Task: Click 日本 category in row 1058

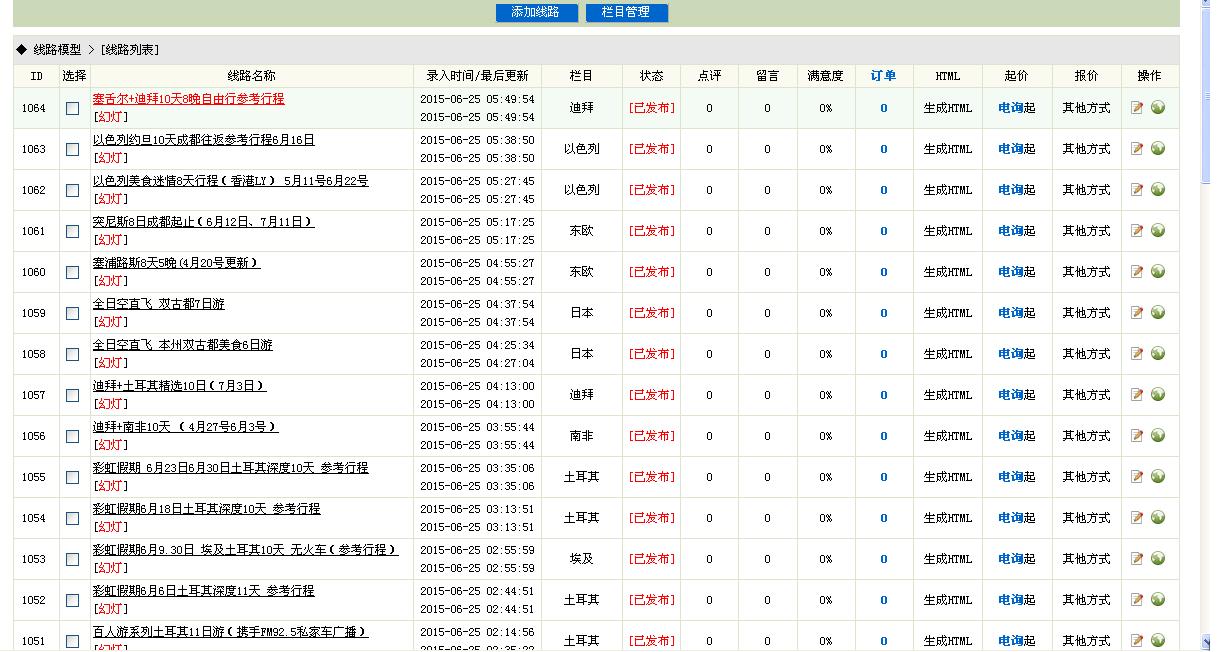Action: [582, 354]
